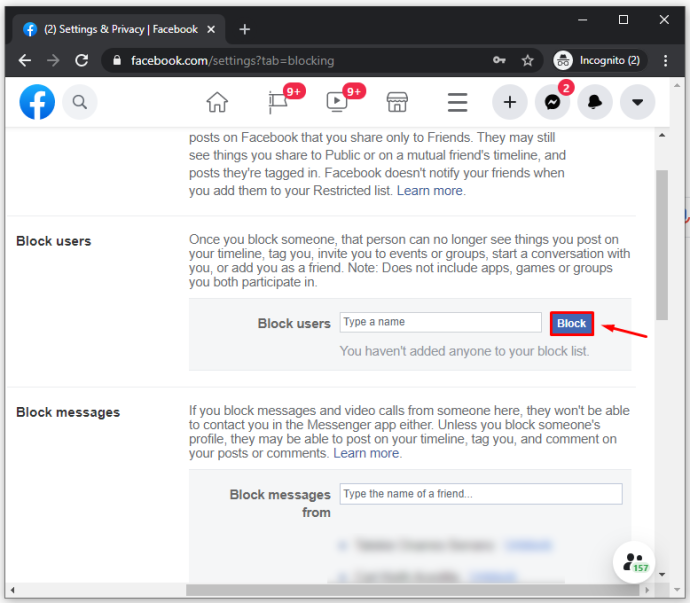
Task: Click the Create plus button
Action: click(x=510, y=102)
